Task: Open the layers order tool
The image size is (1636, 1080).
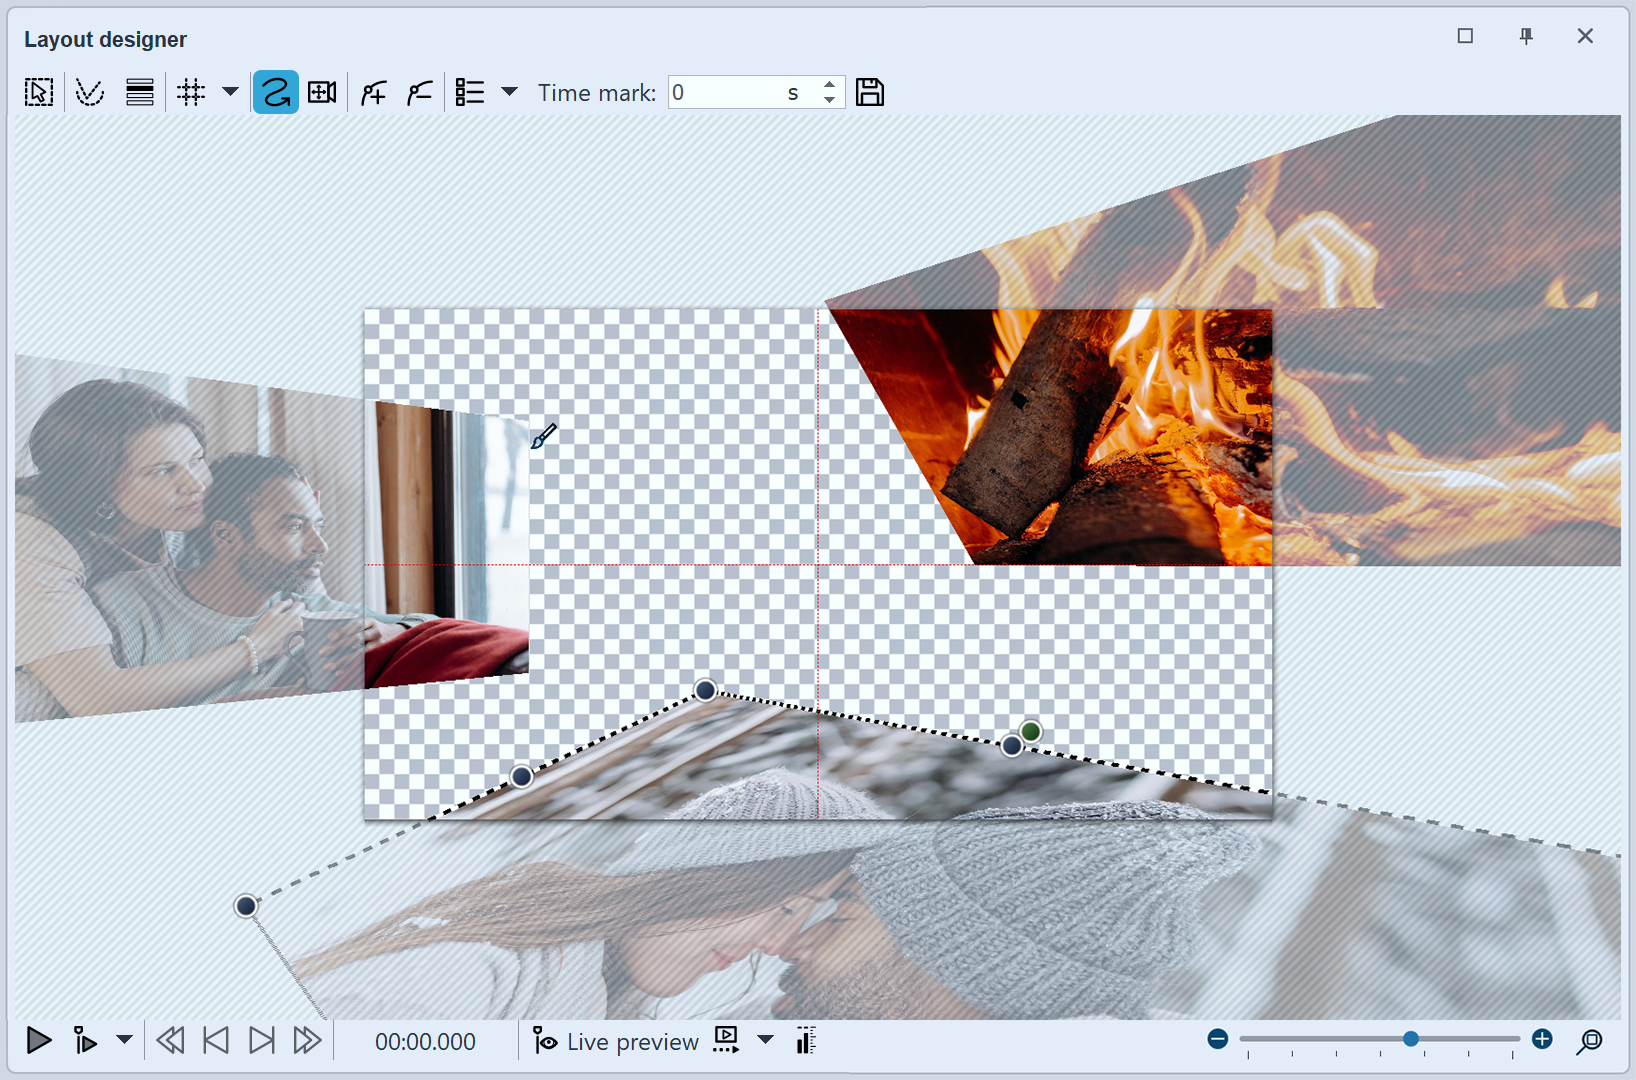Action: (x=139, y=91)
